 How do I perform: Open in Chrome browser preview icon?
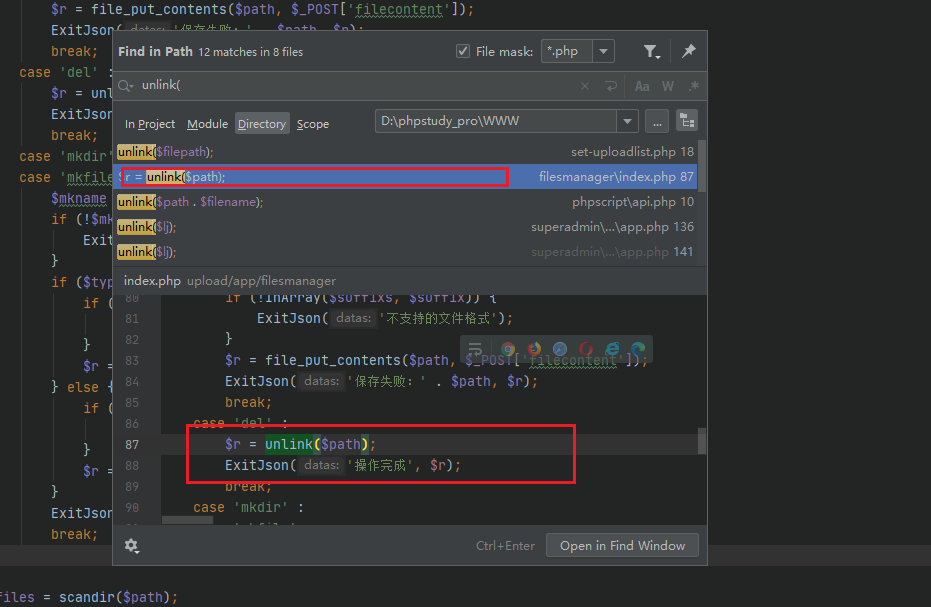(x=508, y=349)
